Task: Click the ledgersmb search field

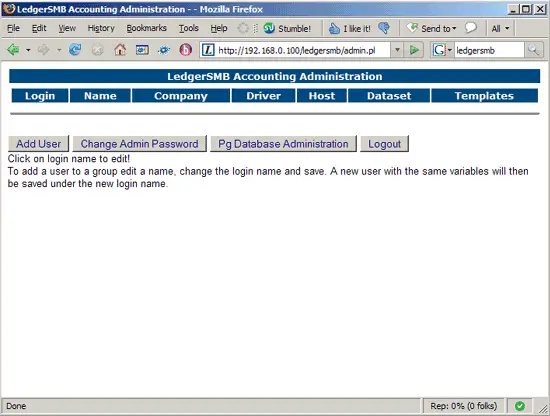Action: click(x=489, y=50)
